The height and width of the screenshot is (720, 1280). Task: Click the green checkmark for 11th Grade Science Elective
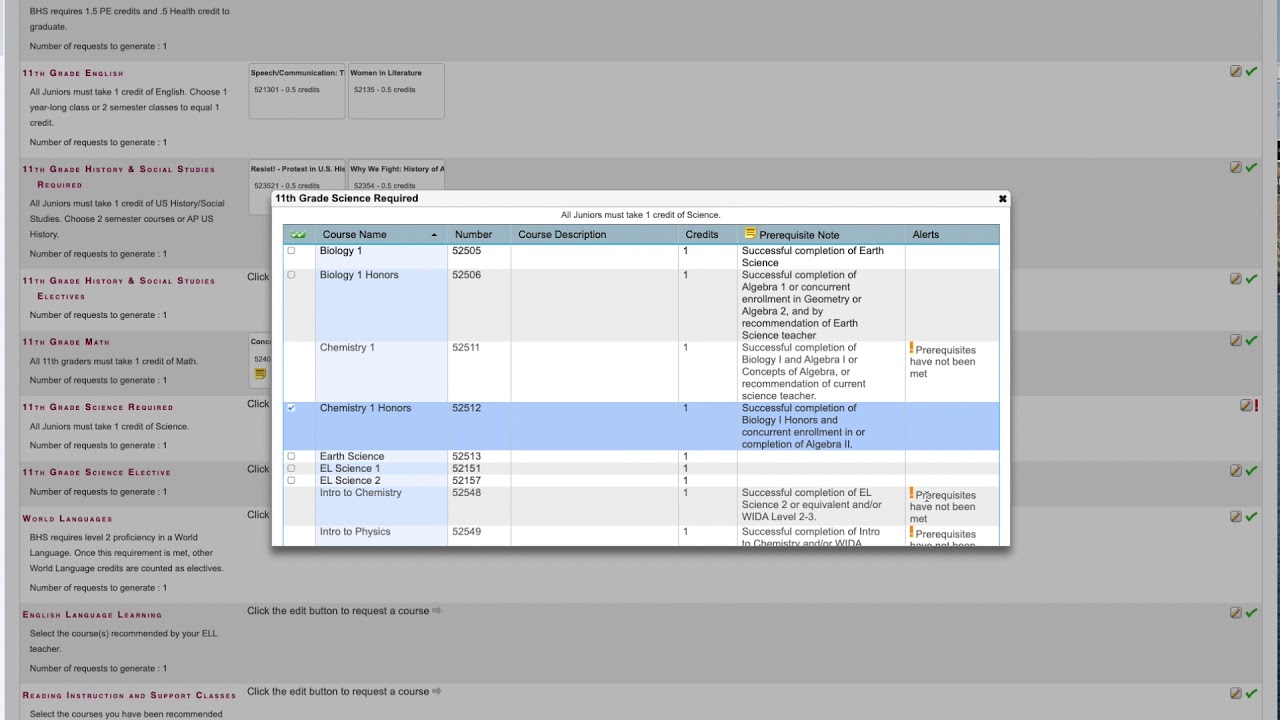pos(1251,471)
